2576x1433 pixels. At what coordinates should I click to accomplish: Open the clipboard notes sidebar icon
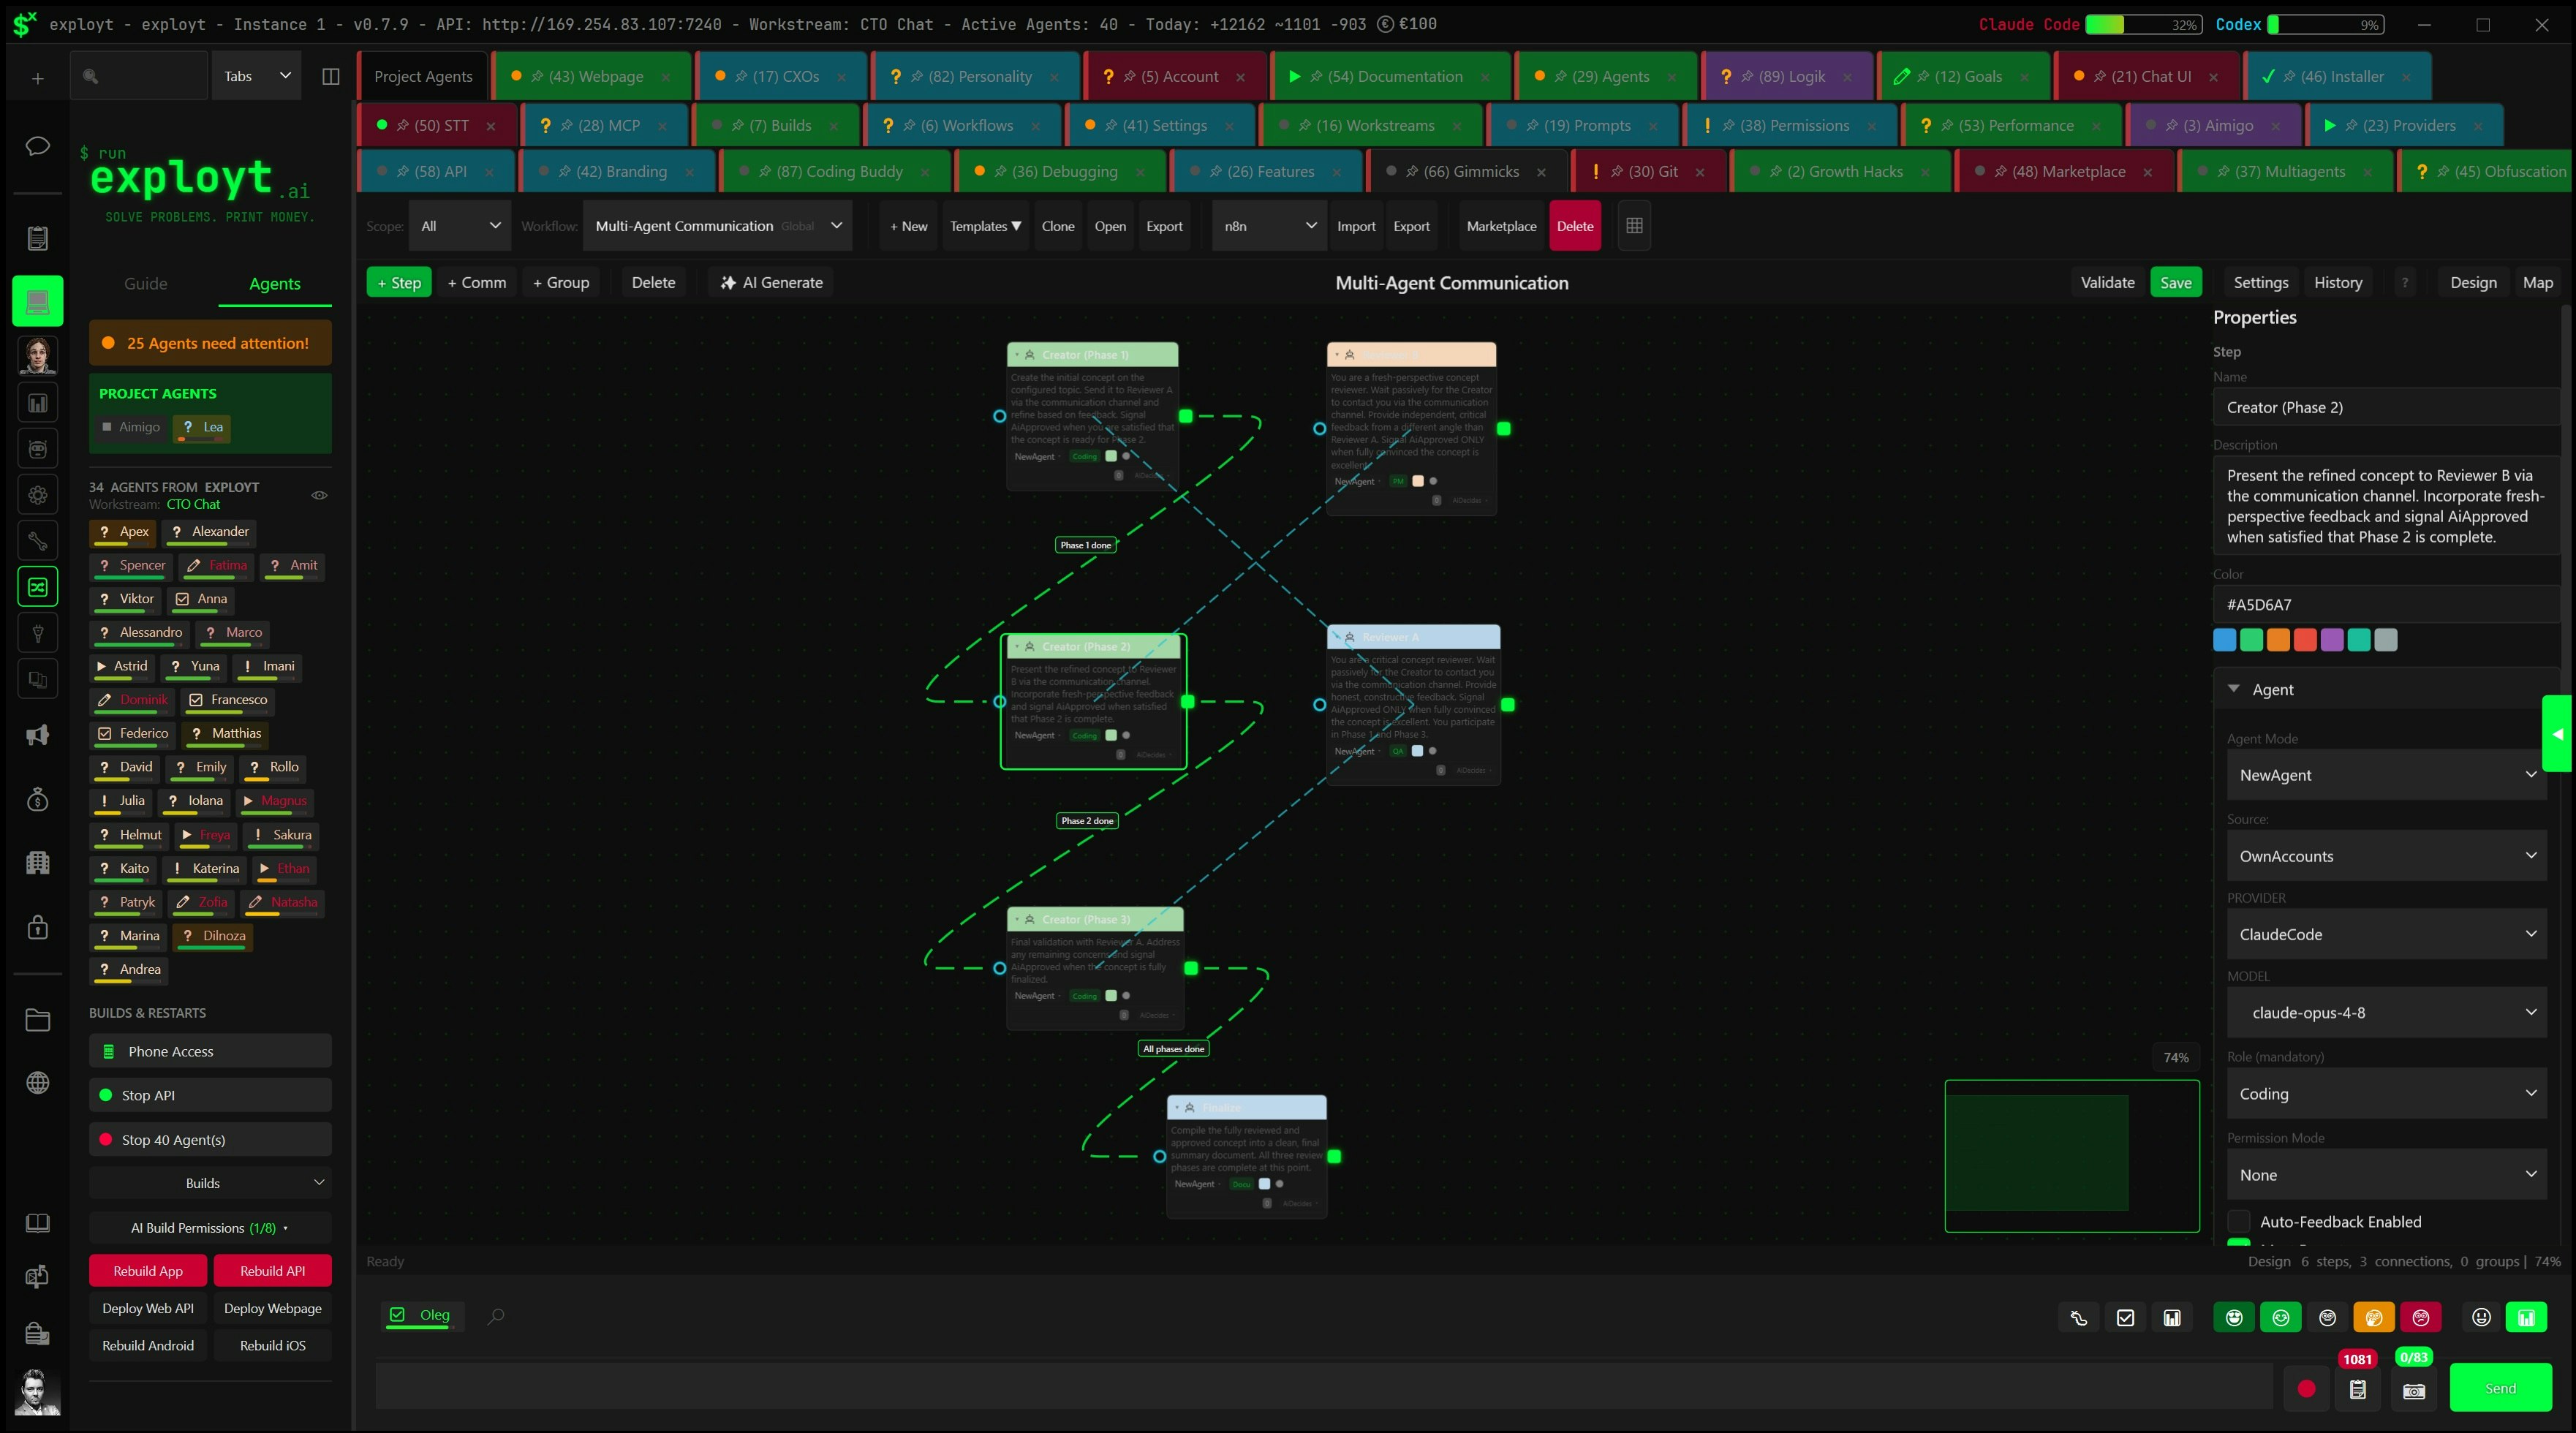click(x=37, y=238)
